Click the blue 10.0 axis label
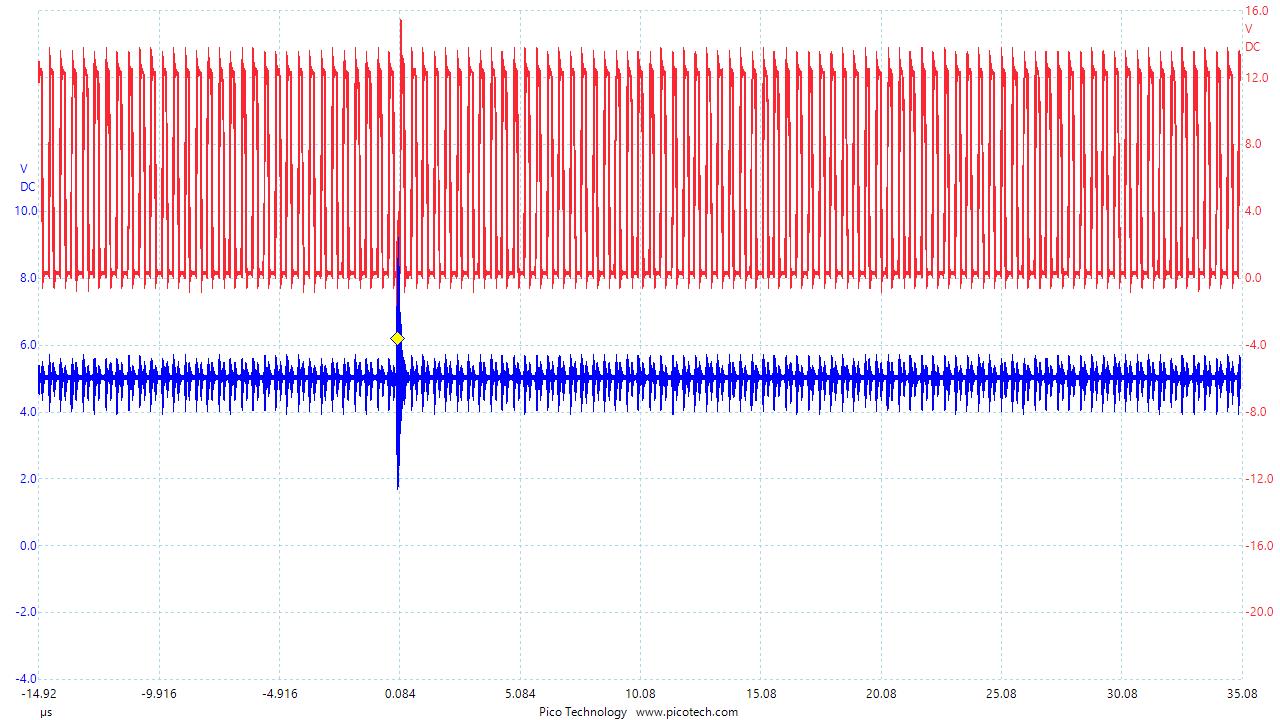This screenshot has width=1280, height=720. click(x=25, y=210)
